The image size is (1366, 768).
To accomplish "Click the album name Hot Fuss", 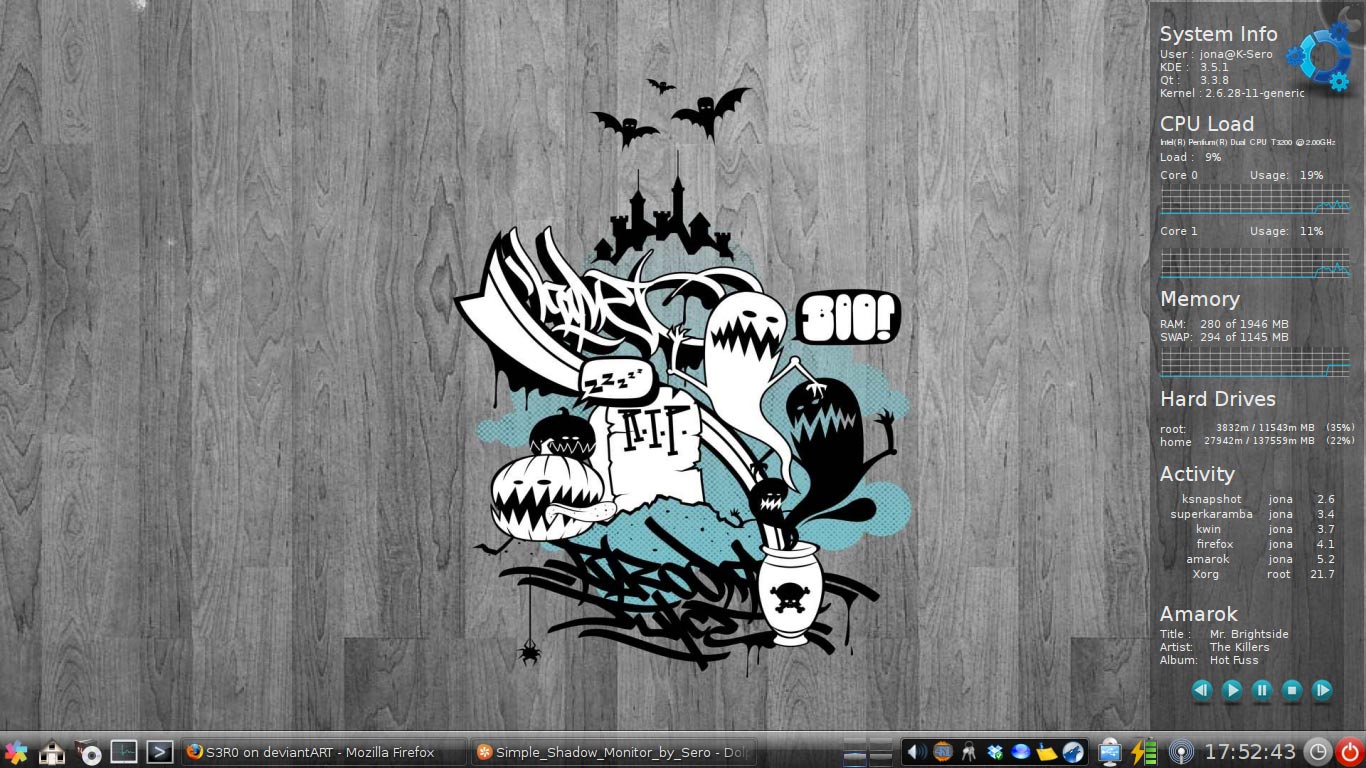I will coord(1234,660).
